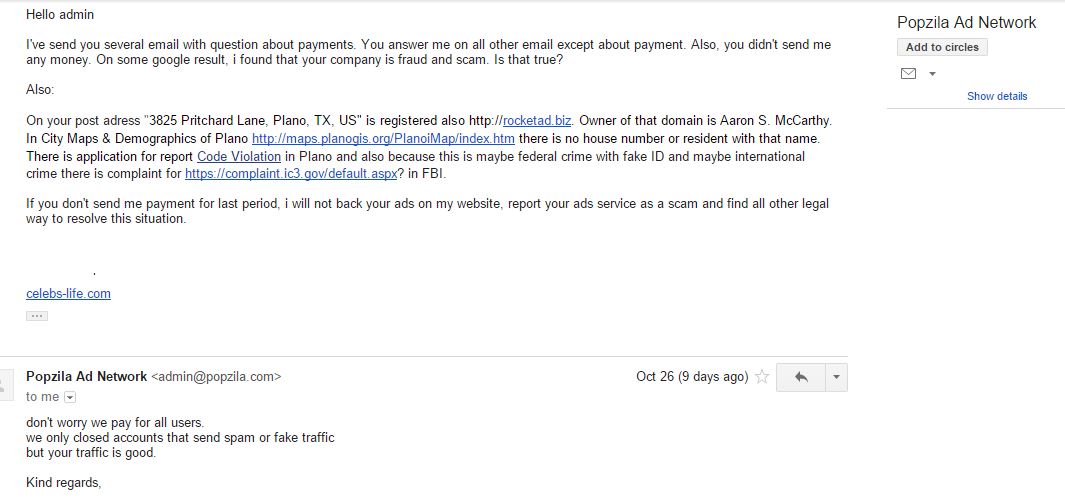Click Popzila Ad Network contact title

967,22
